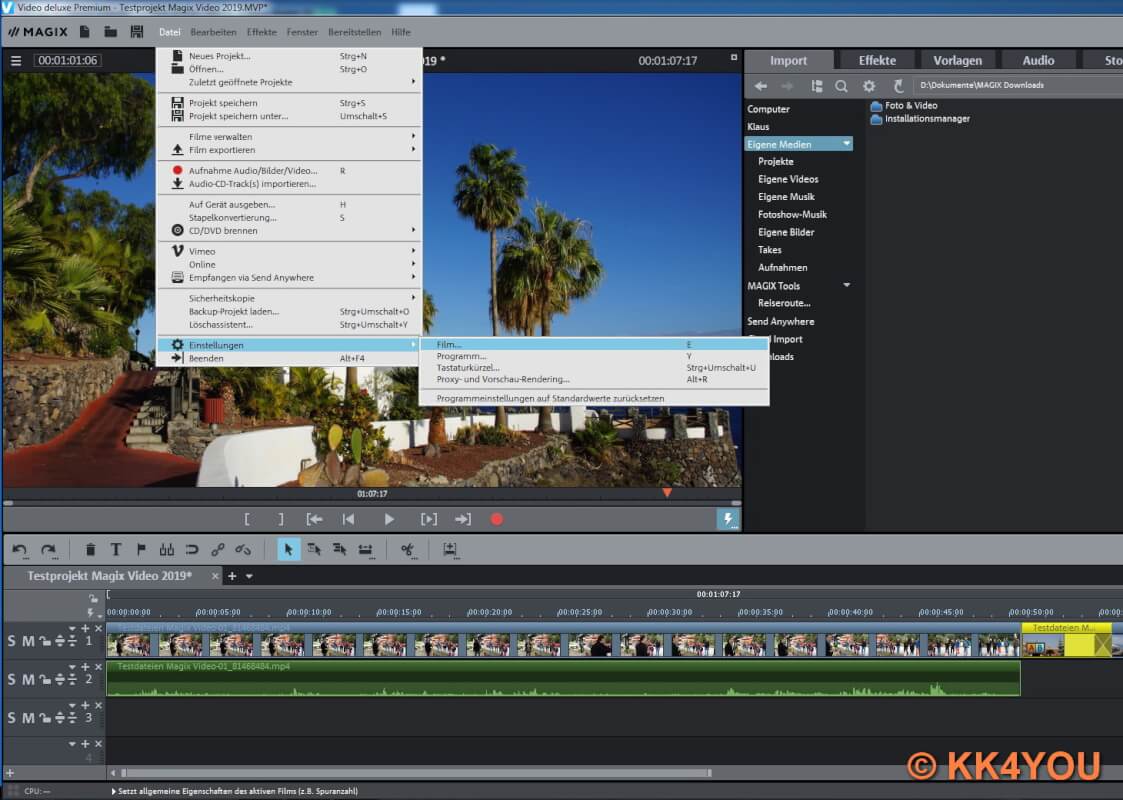The height and width of the screenshot is (800, 1123).
Task: Click the orange playhead marker on preview scrubber
Action: 667,492
